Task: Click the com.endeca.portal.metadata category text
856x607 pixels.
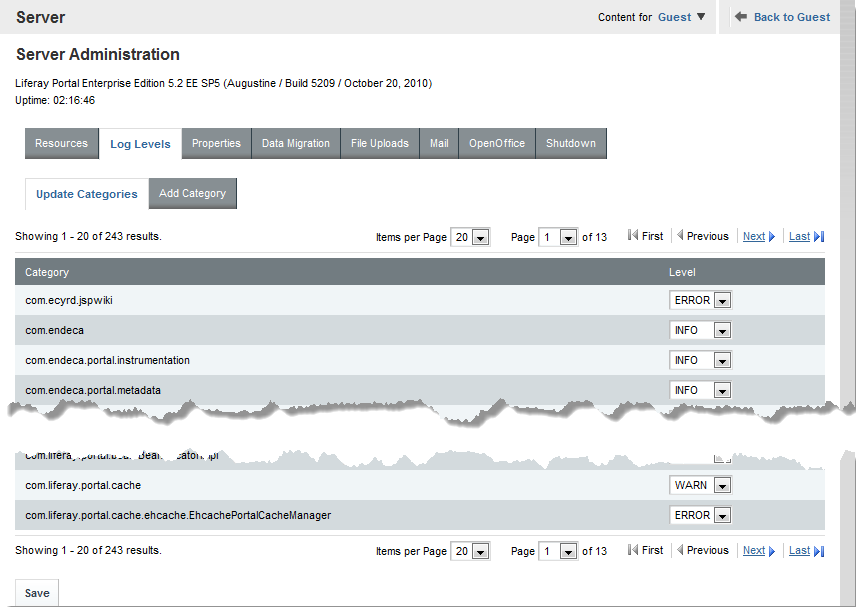Action: [x=93, y=390]
